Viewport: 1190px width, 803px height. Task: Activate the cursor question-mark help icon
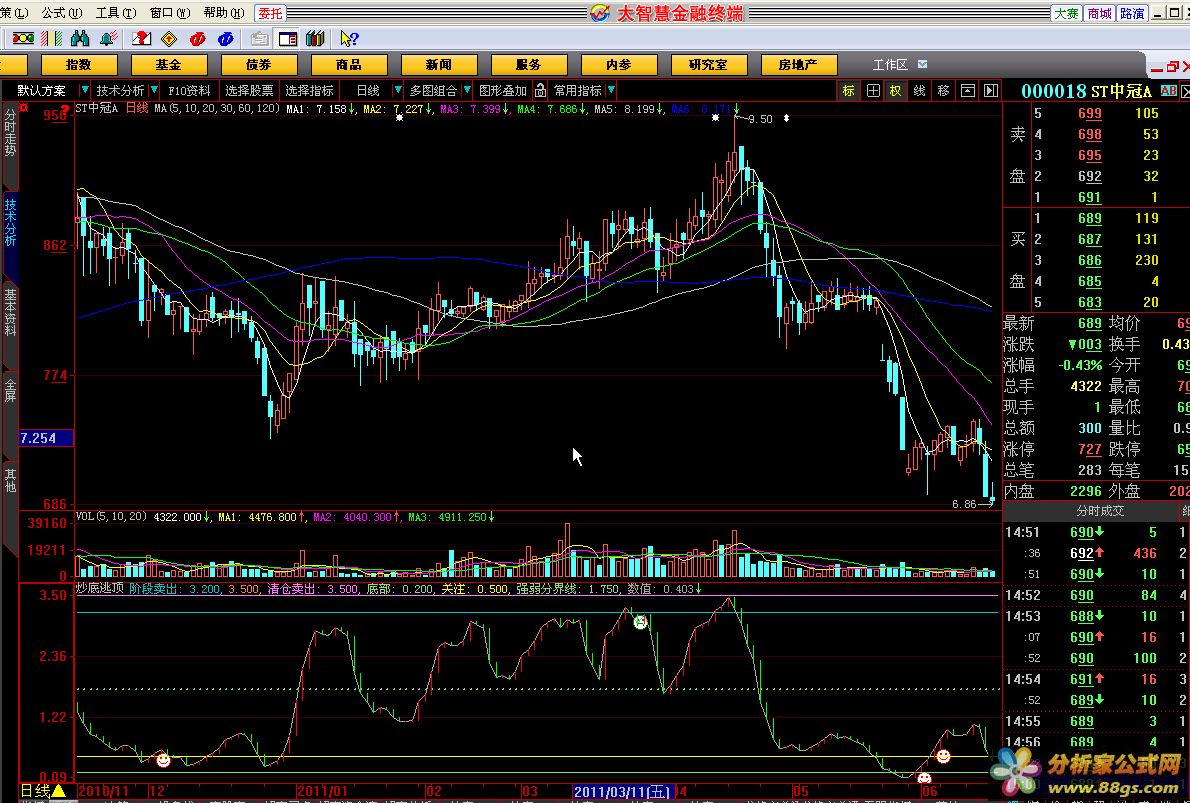[x=349, y=39]
